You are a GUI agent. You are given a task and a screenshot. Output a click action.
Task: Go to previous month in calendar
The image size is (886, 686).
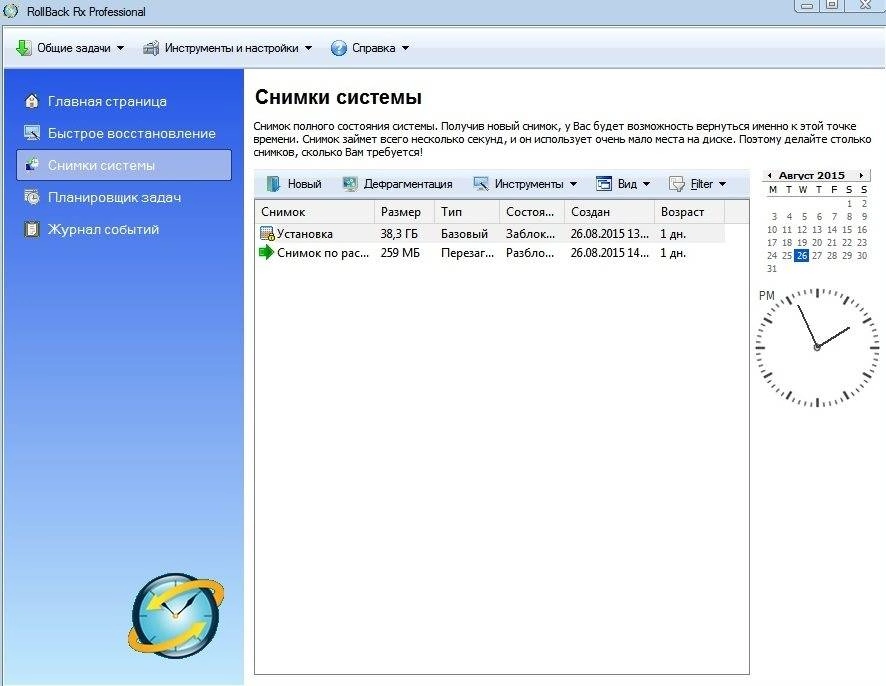pos(770,176)
